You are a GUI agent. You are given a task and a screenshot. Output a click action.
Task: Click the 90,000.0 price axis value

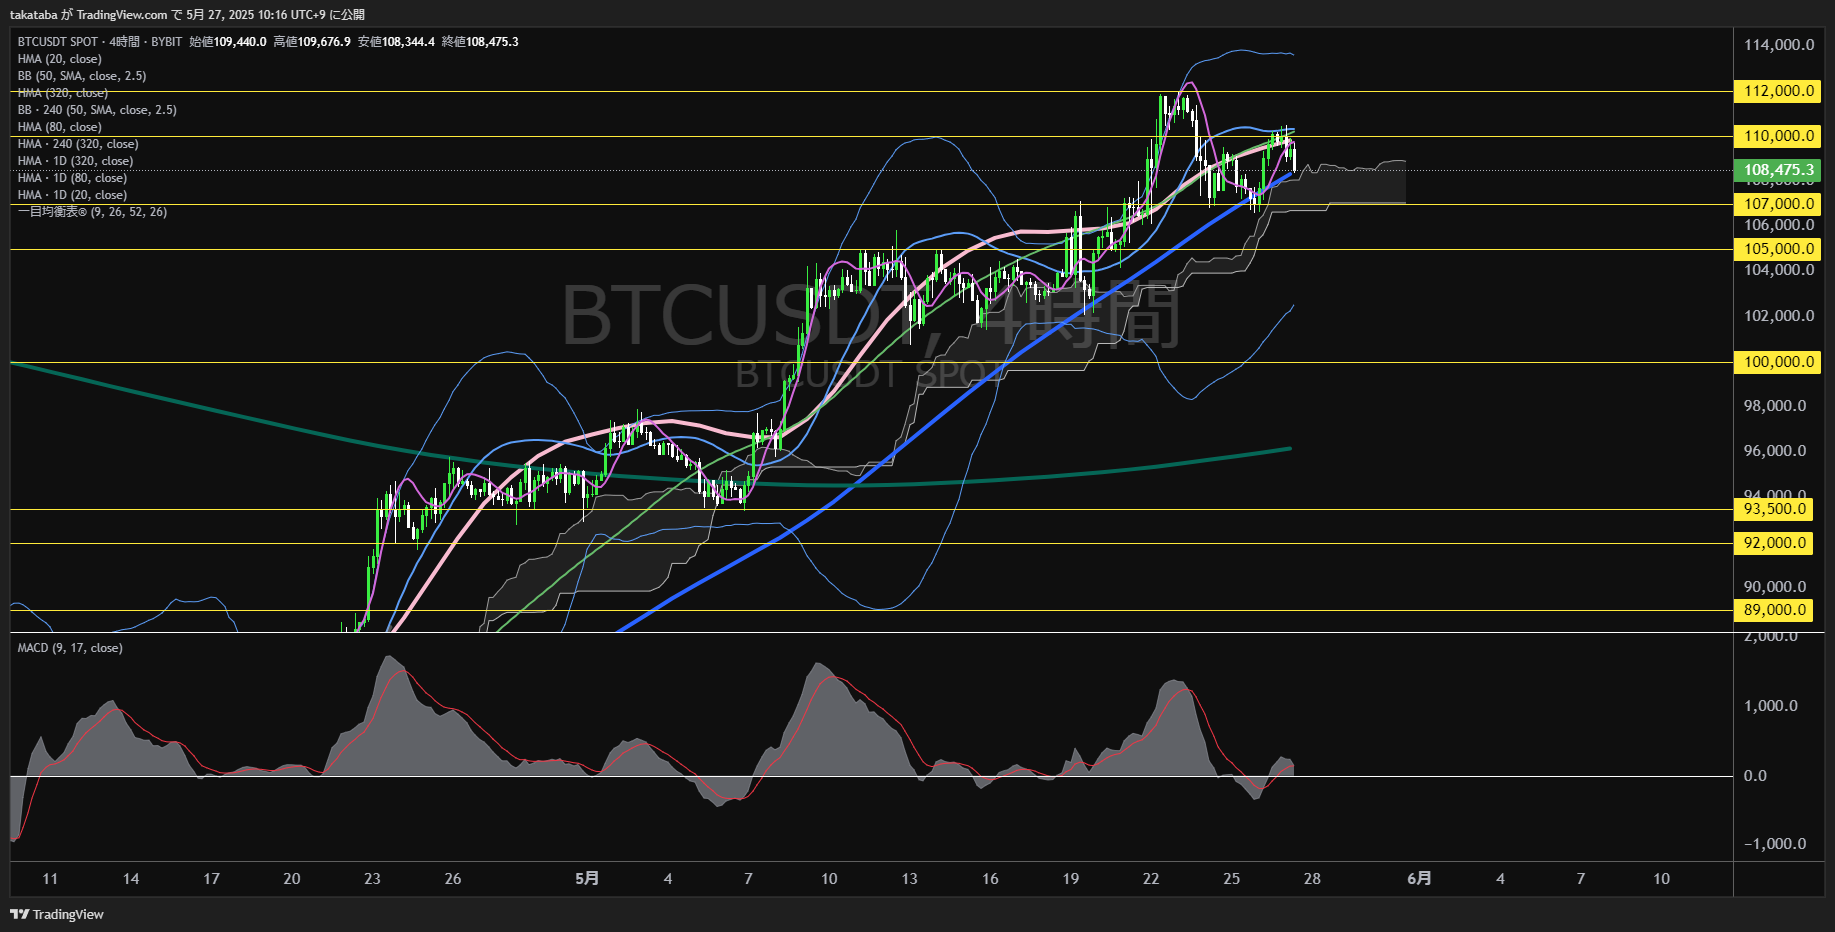point(1775,587)
